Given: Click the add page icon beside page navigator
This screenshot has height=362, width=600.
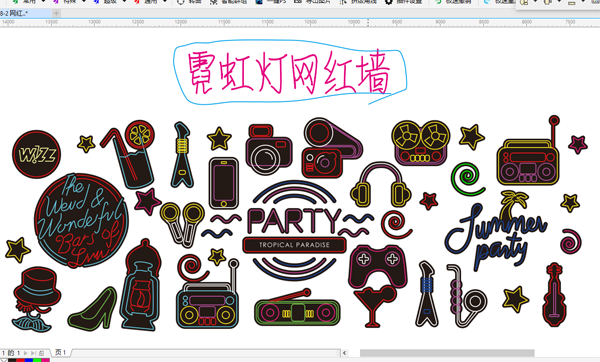Looking at the screenshot, I should click(41, 353).
